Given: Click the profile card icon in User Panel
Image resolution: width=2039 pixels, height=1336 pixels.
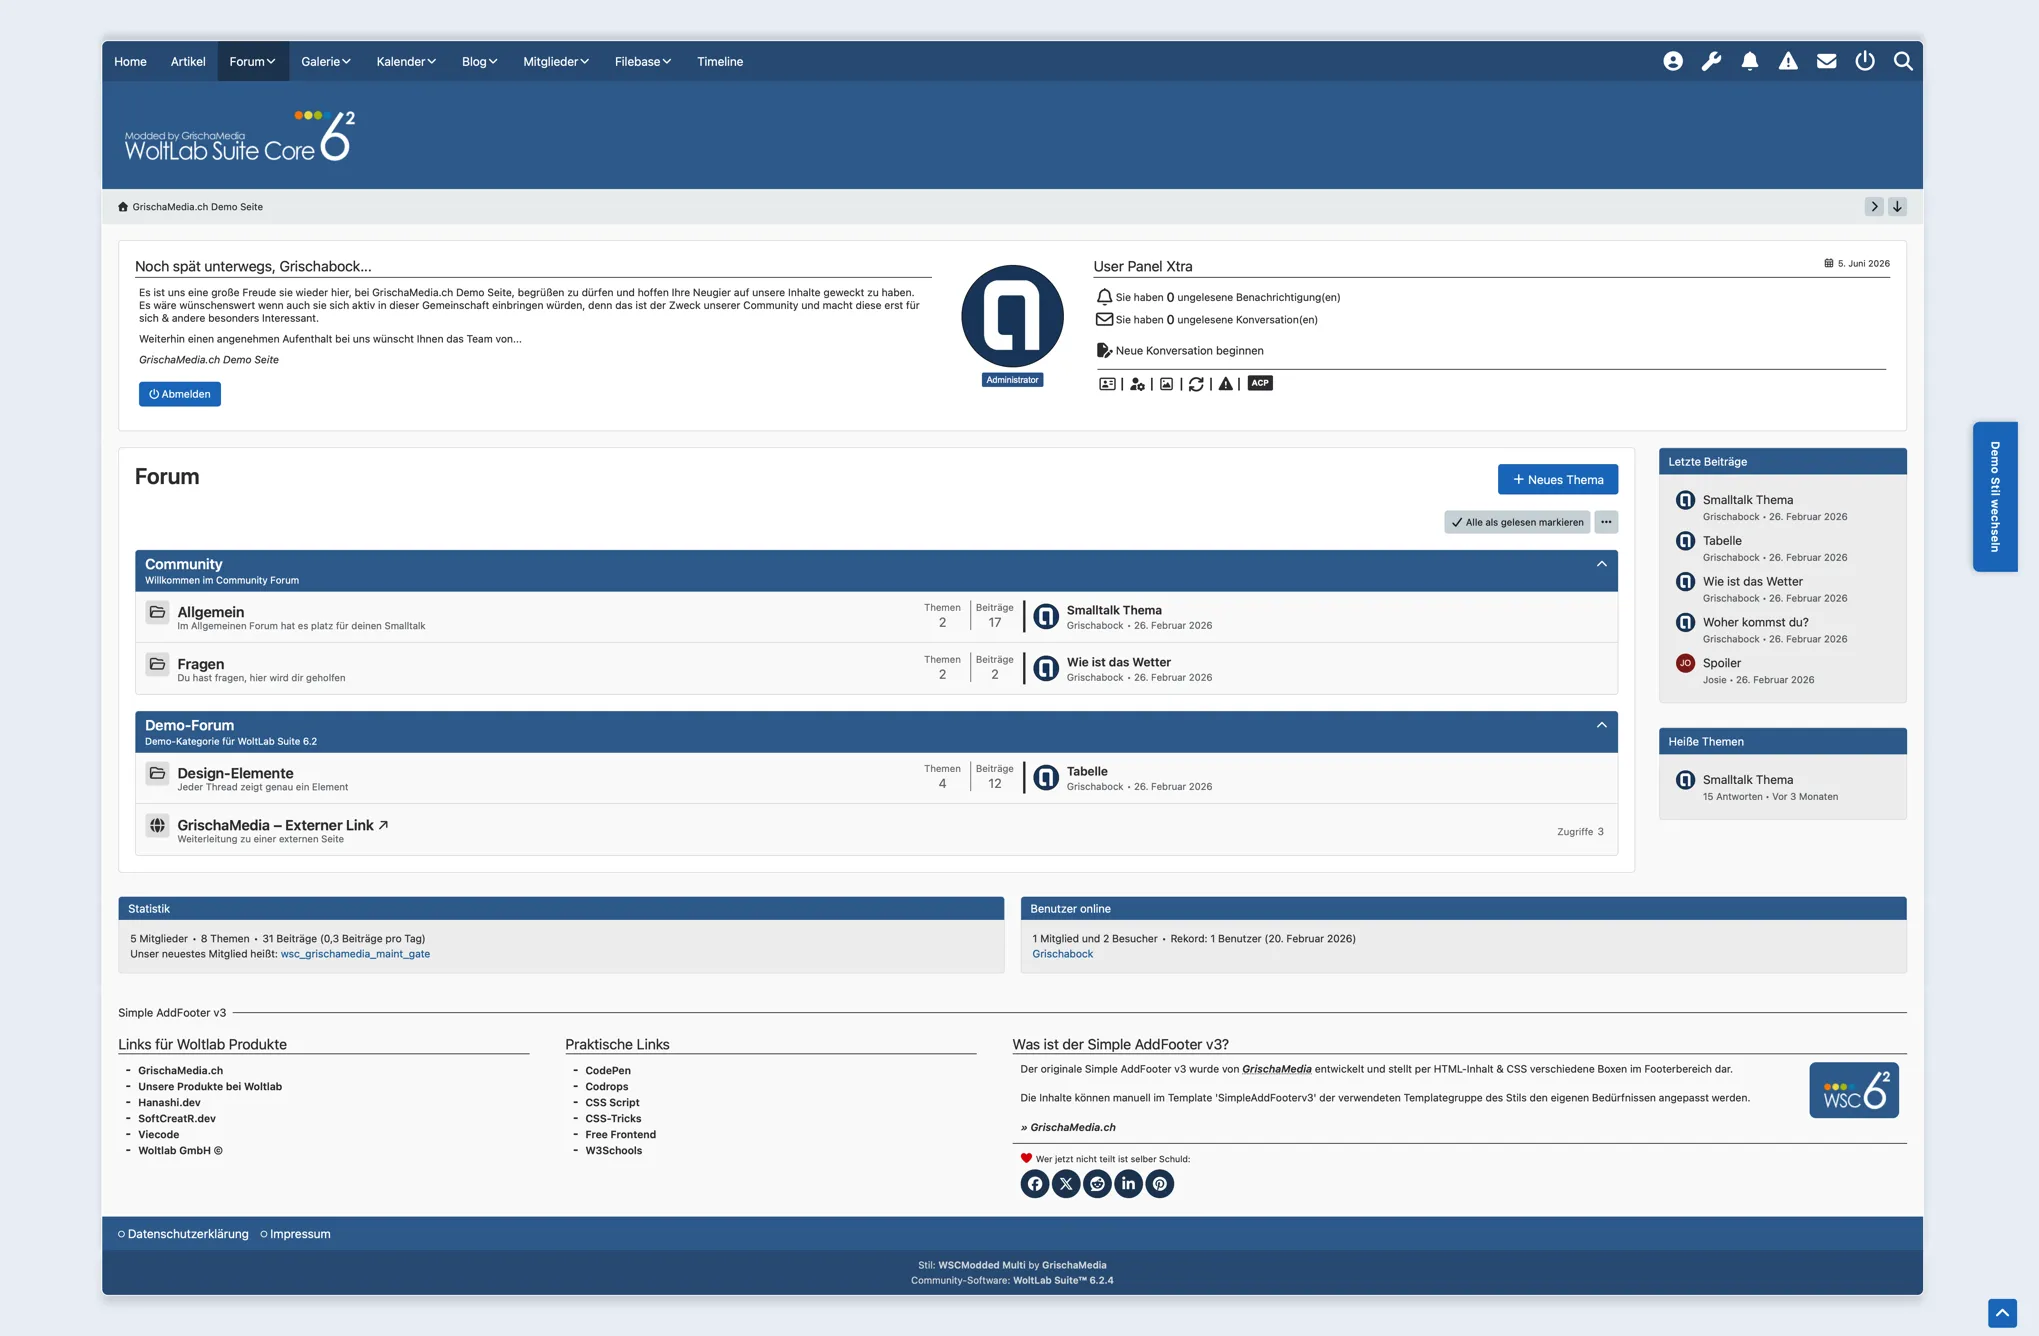Looking at the screenshot, I should 1107,384.
